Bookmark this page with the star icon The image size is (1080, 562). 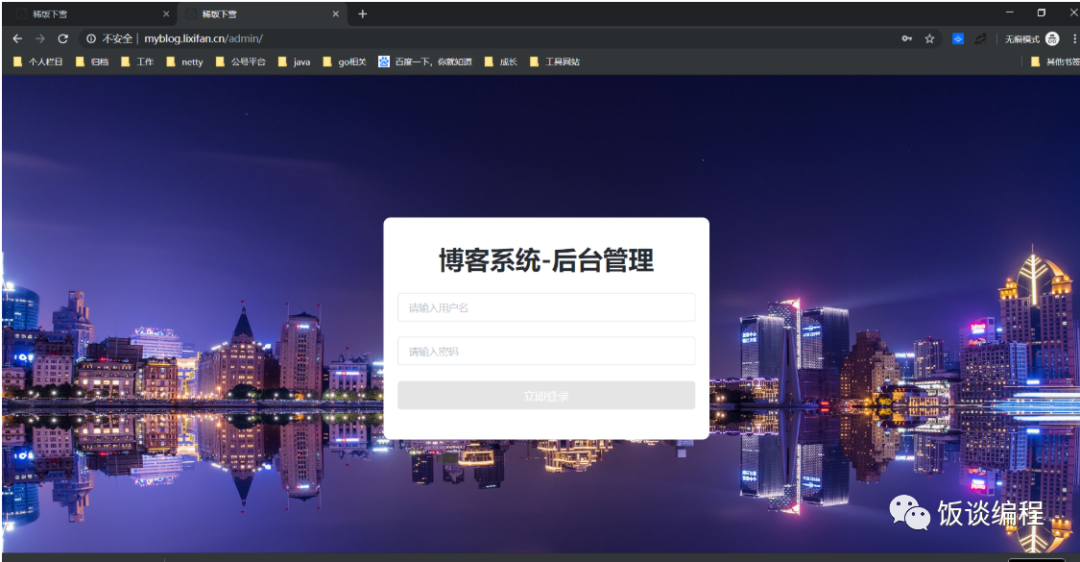click(x=929, y=39)
